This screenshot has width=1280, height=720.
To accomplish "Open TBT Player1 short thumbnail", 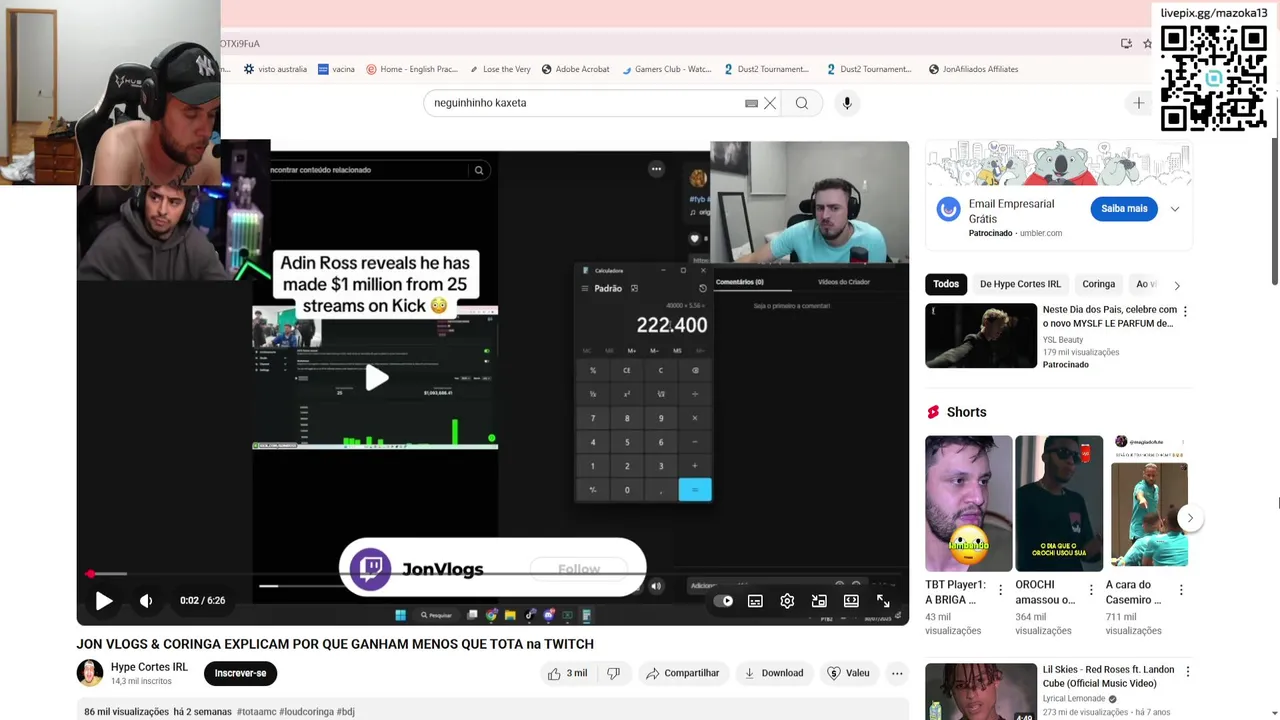I will tap(968, 503).
